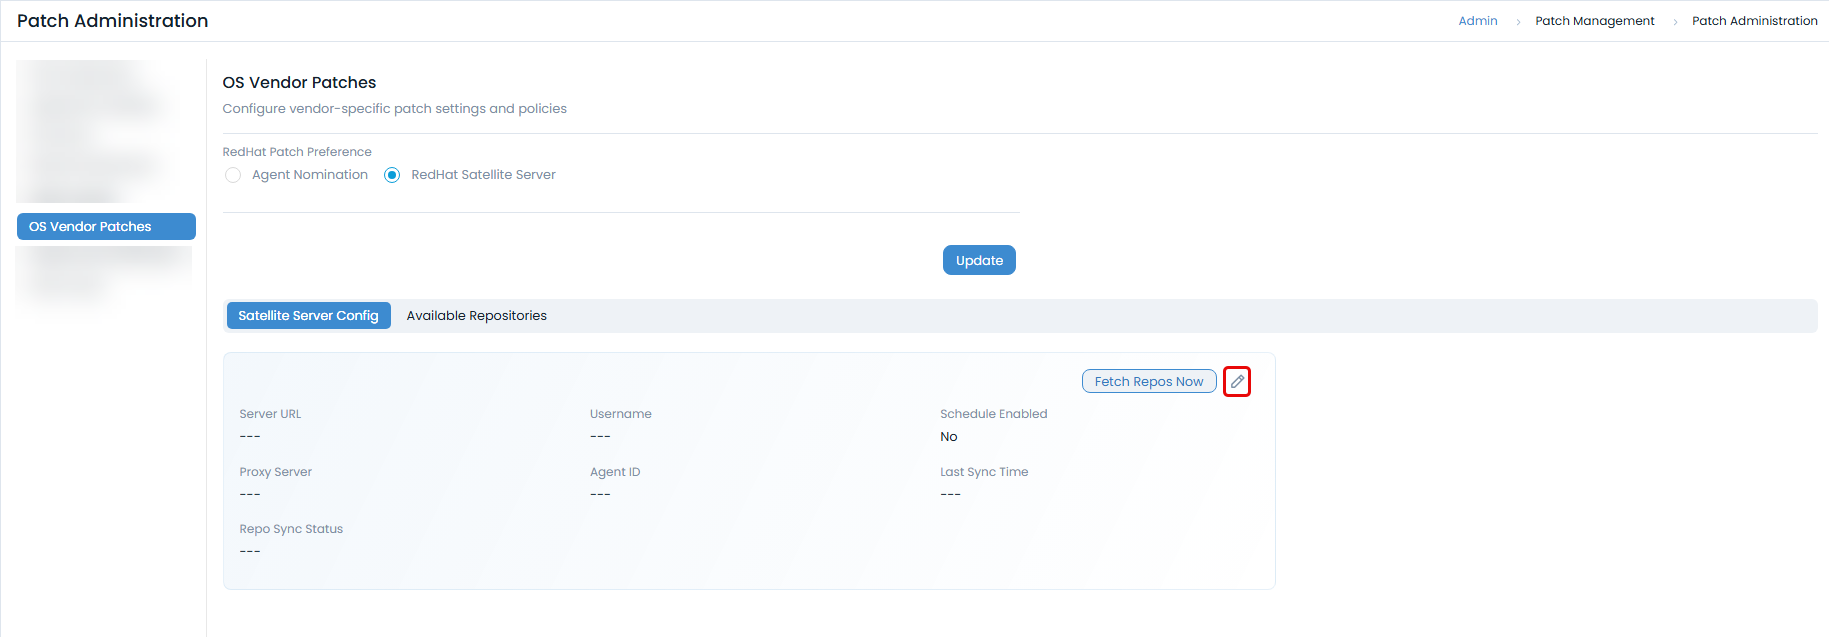The image size is (1829, 637).
Task: Click the Username field value
Action: (x=600, y=437)
